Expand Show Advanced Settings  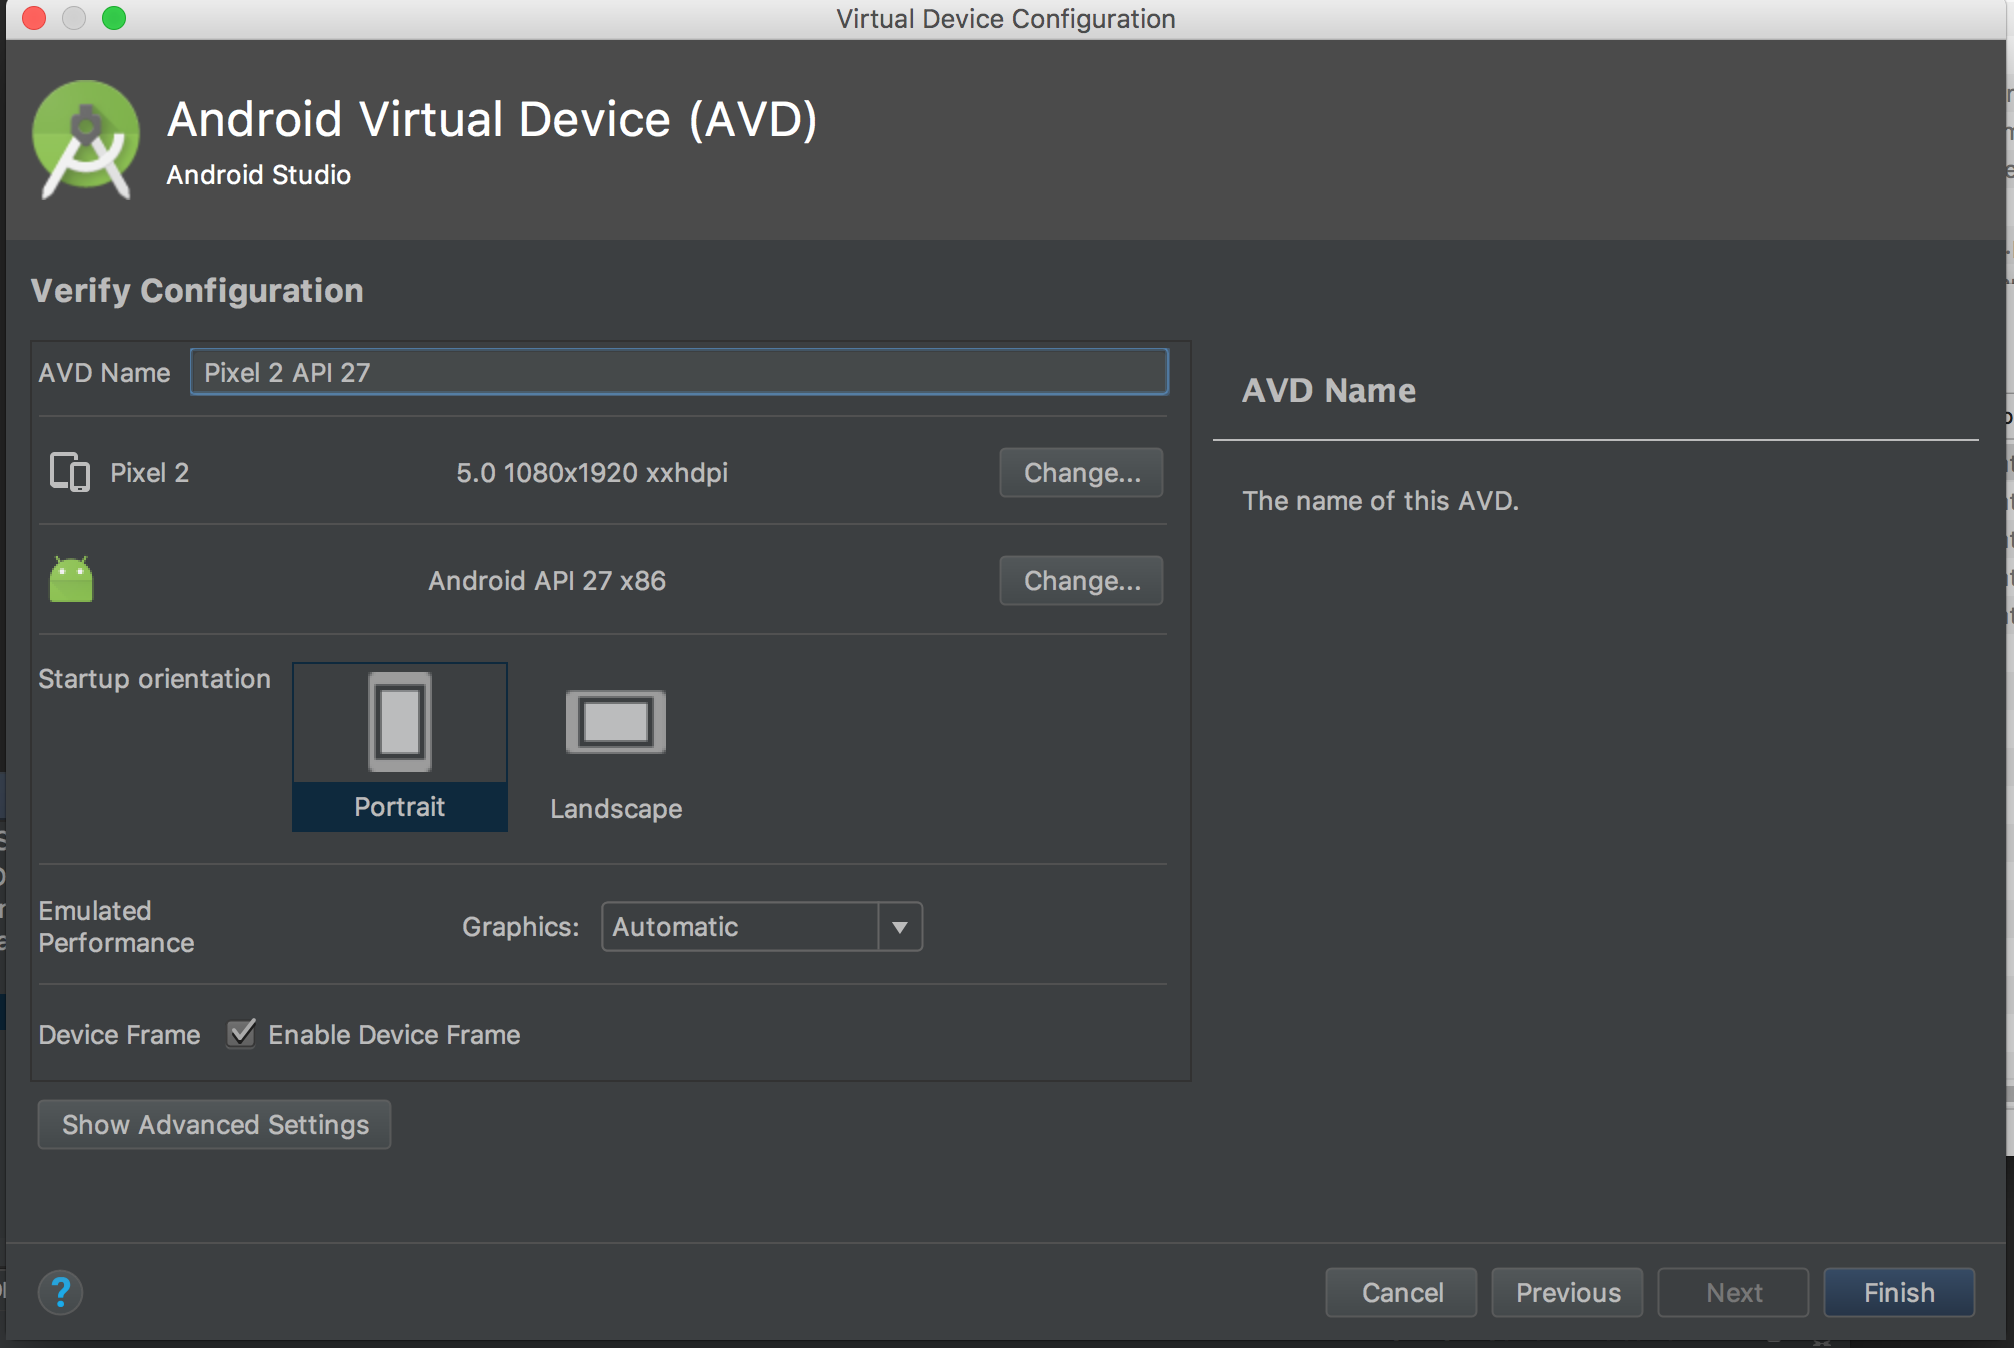point(213,1124)
